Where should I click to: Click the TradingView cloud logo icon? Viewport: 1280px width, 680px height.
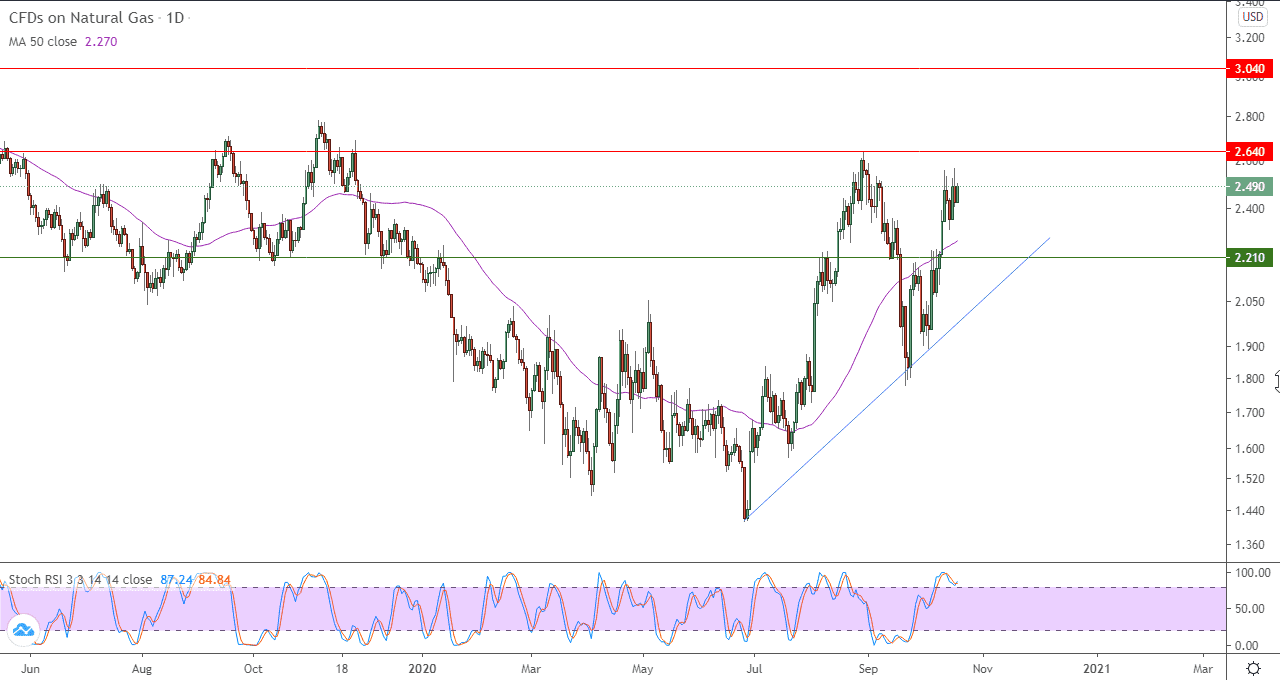(x=23, y=630)
